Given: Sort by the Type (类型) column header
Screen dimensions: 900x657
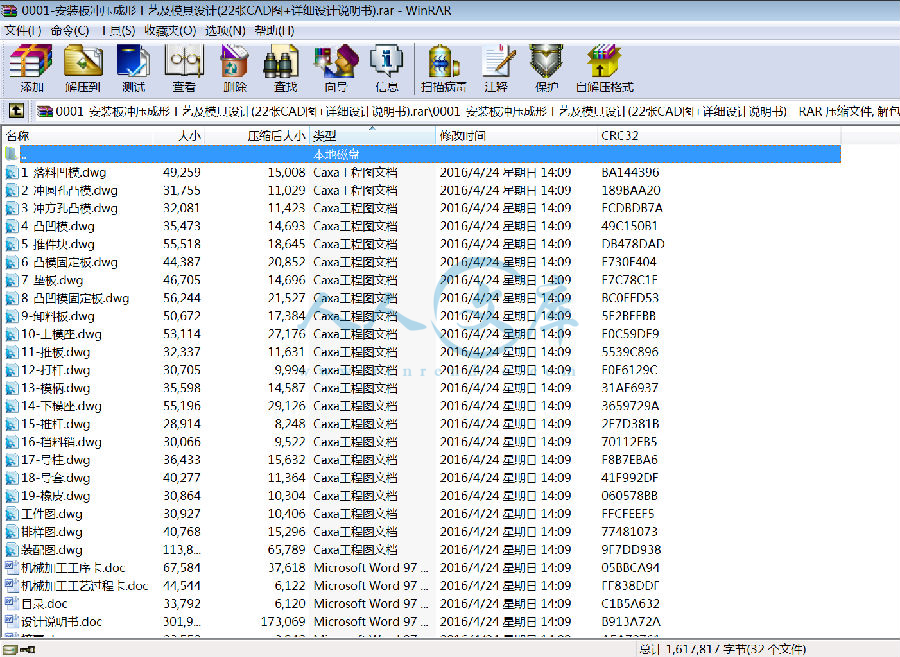Looking at the screenshot, I should tap(373, 136).
